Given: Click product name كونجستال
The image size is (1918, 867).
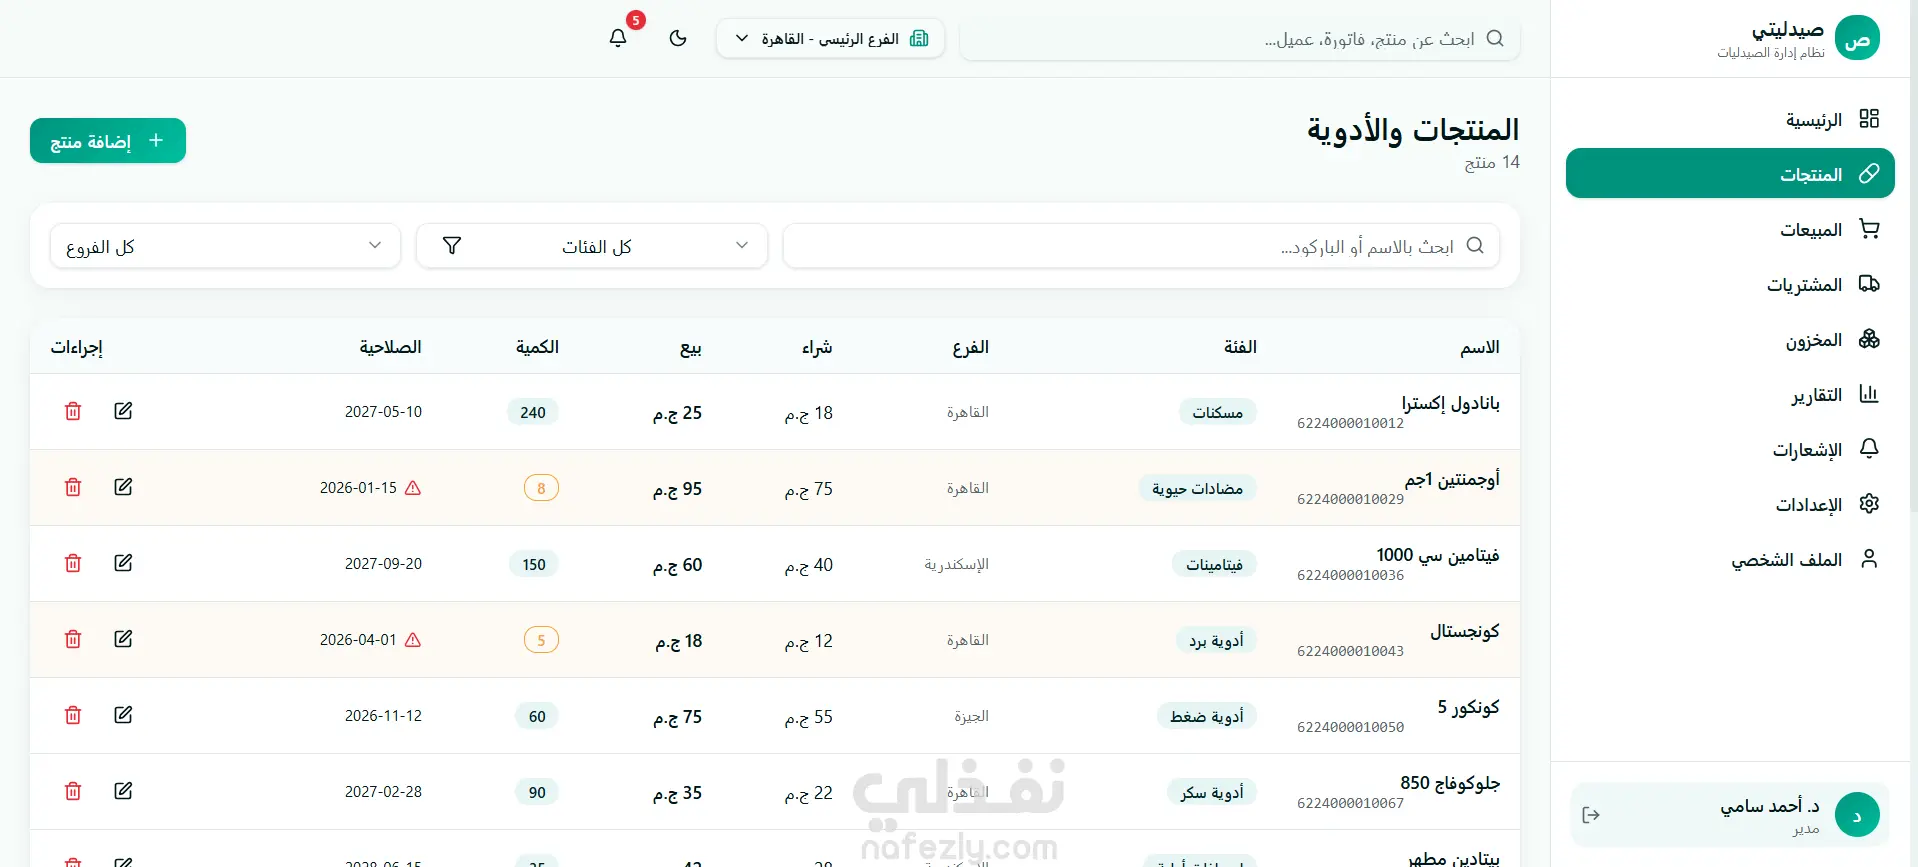Looking at the screenshot, I should click(x=1465, y=631).
